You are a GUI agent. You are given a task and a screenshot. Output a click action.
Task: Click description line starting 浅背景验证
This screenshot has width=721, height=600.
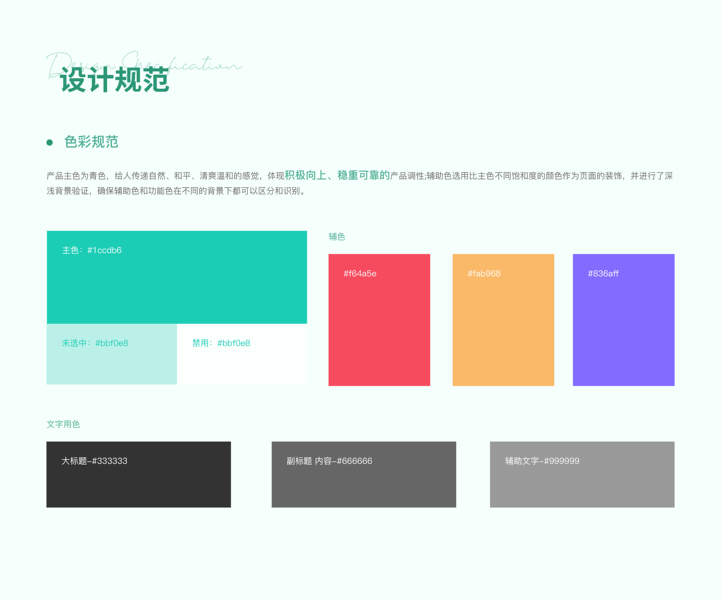tap(176, 191)
